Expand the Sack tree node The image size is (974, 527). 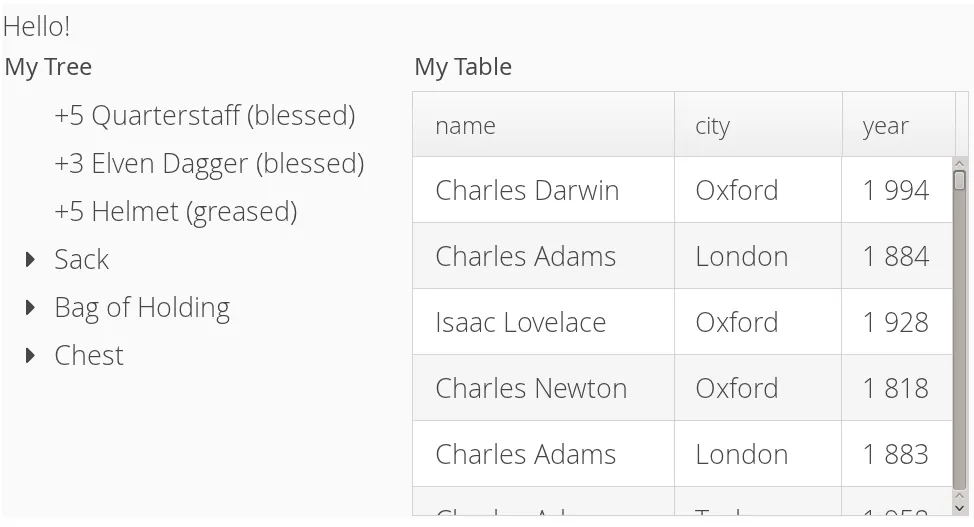pyautogui.click(x=31, y=260)
